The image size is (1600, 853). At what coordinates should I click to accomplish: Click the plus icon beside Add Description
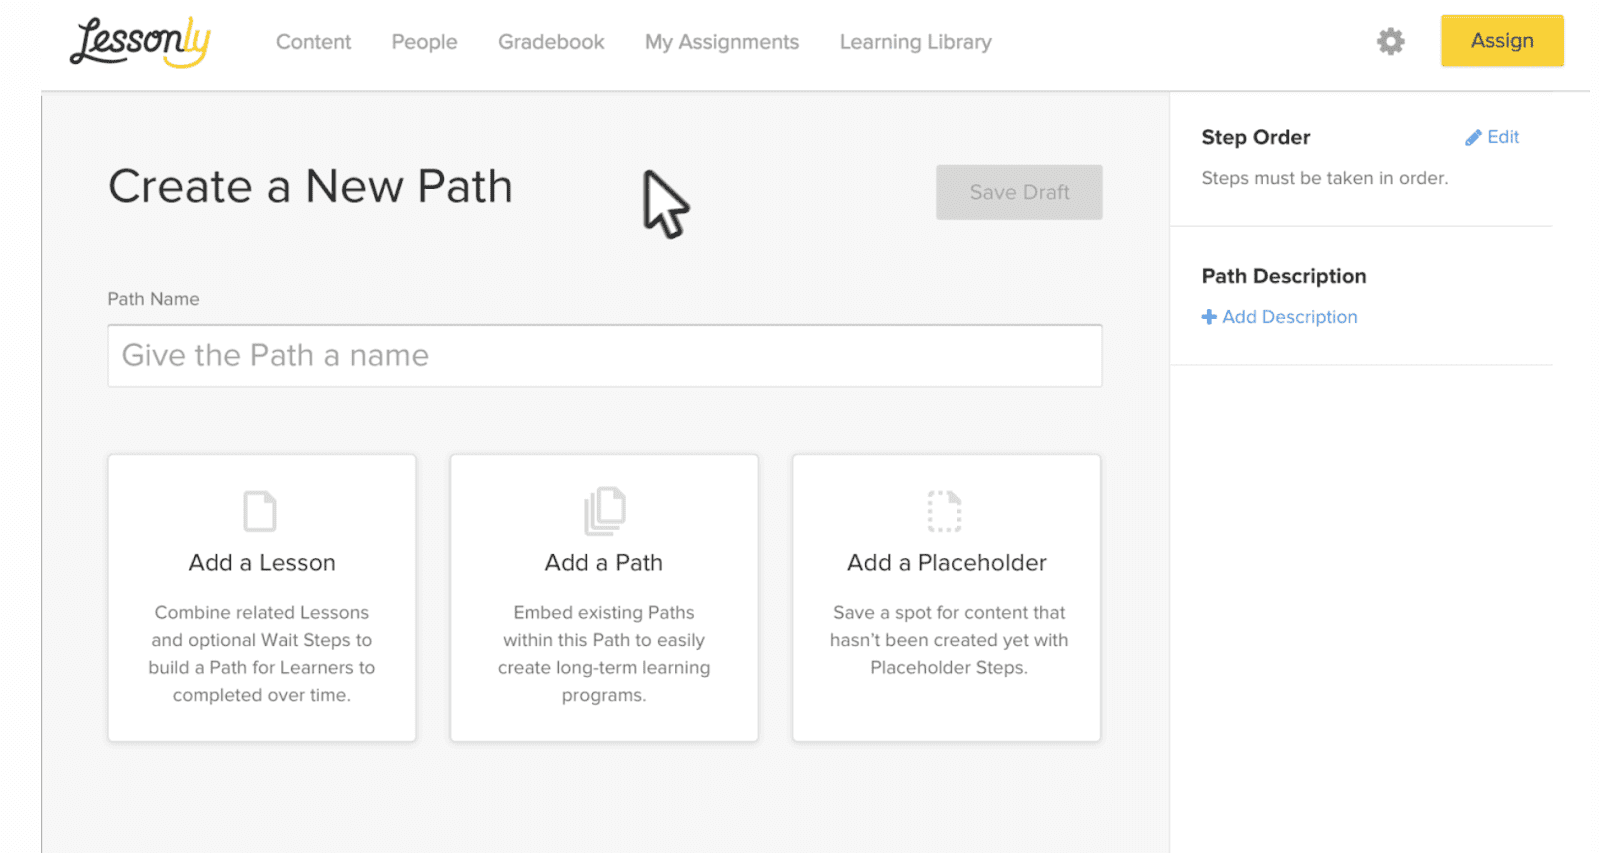[1209, 317]
